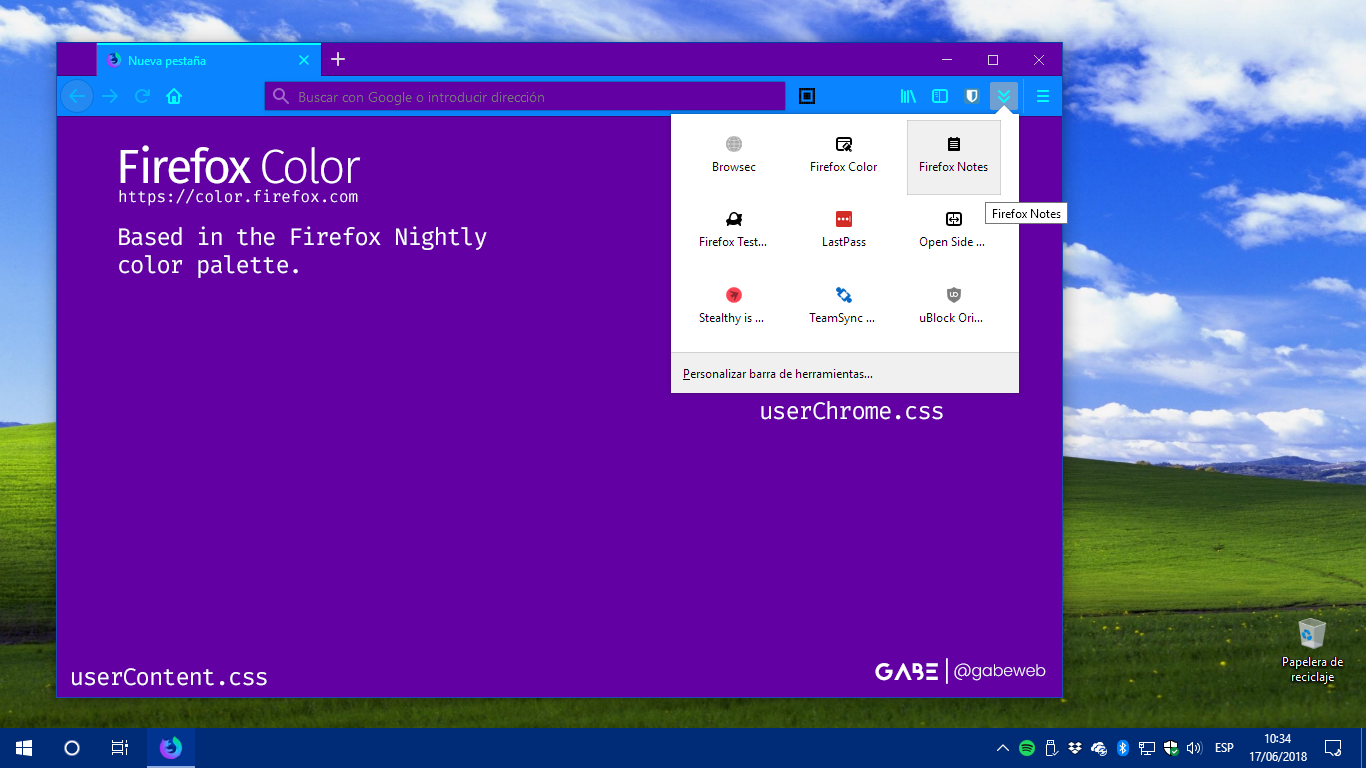
Task: Open uBlock Origin extension
Action: click(x=953, y=306)
